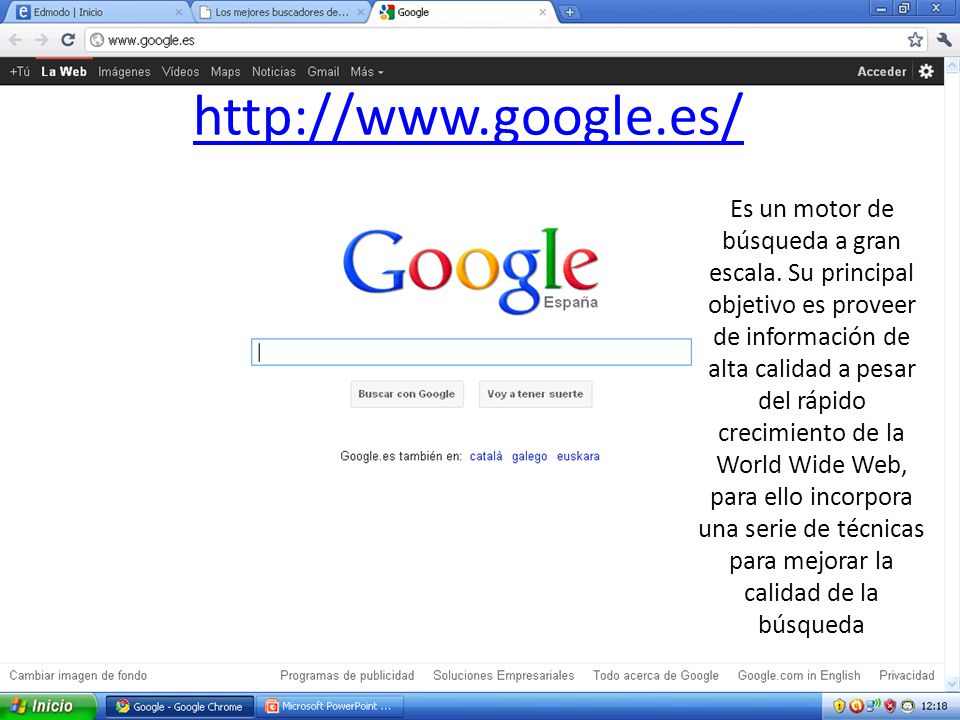960x720 pixels.
Task: Click the browser forward arrow
Action: pos(42,40)
